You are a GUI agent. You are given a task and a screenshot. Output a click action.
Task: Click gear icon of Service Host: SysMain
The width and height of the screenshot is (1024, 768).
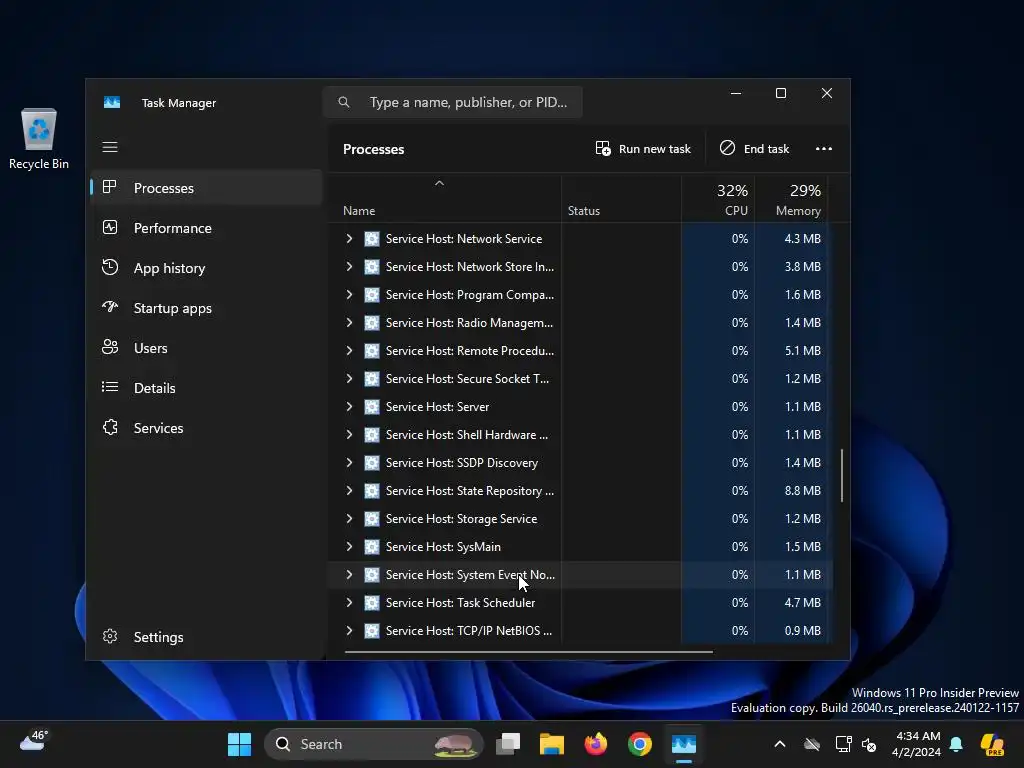click(x=372, y=547)
